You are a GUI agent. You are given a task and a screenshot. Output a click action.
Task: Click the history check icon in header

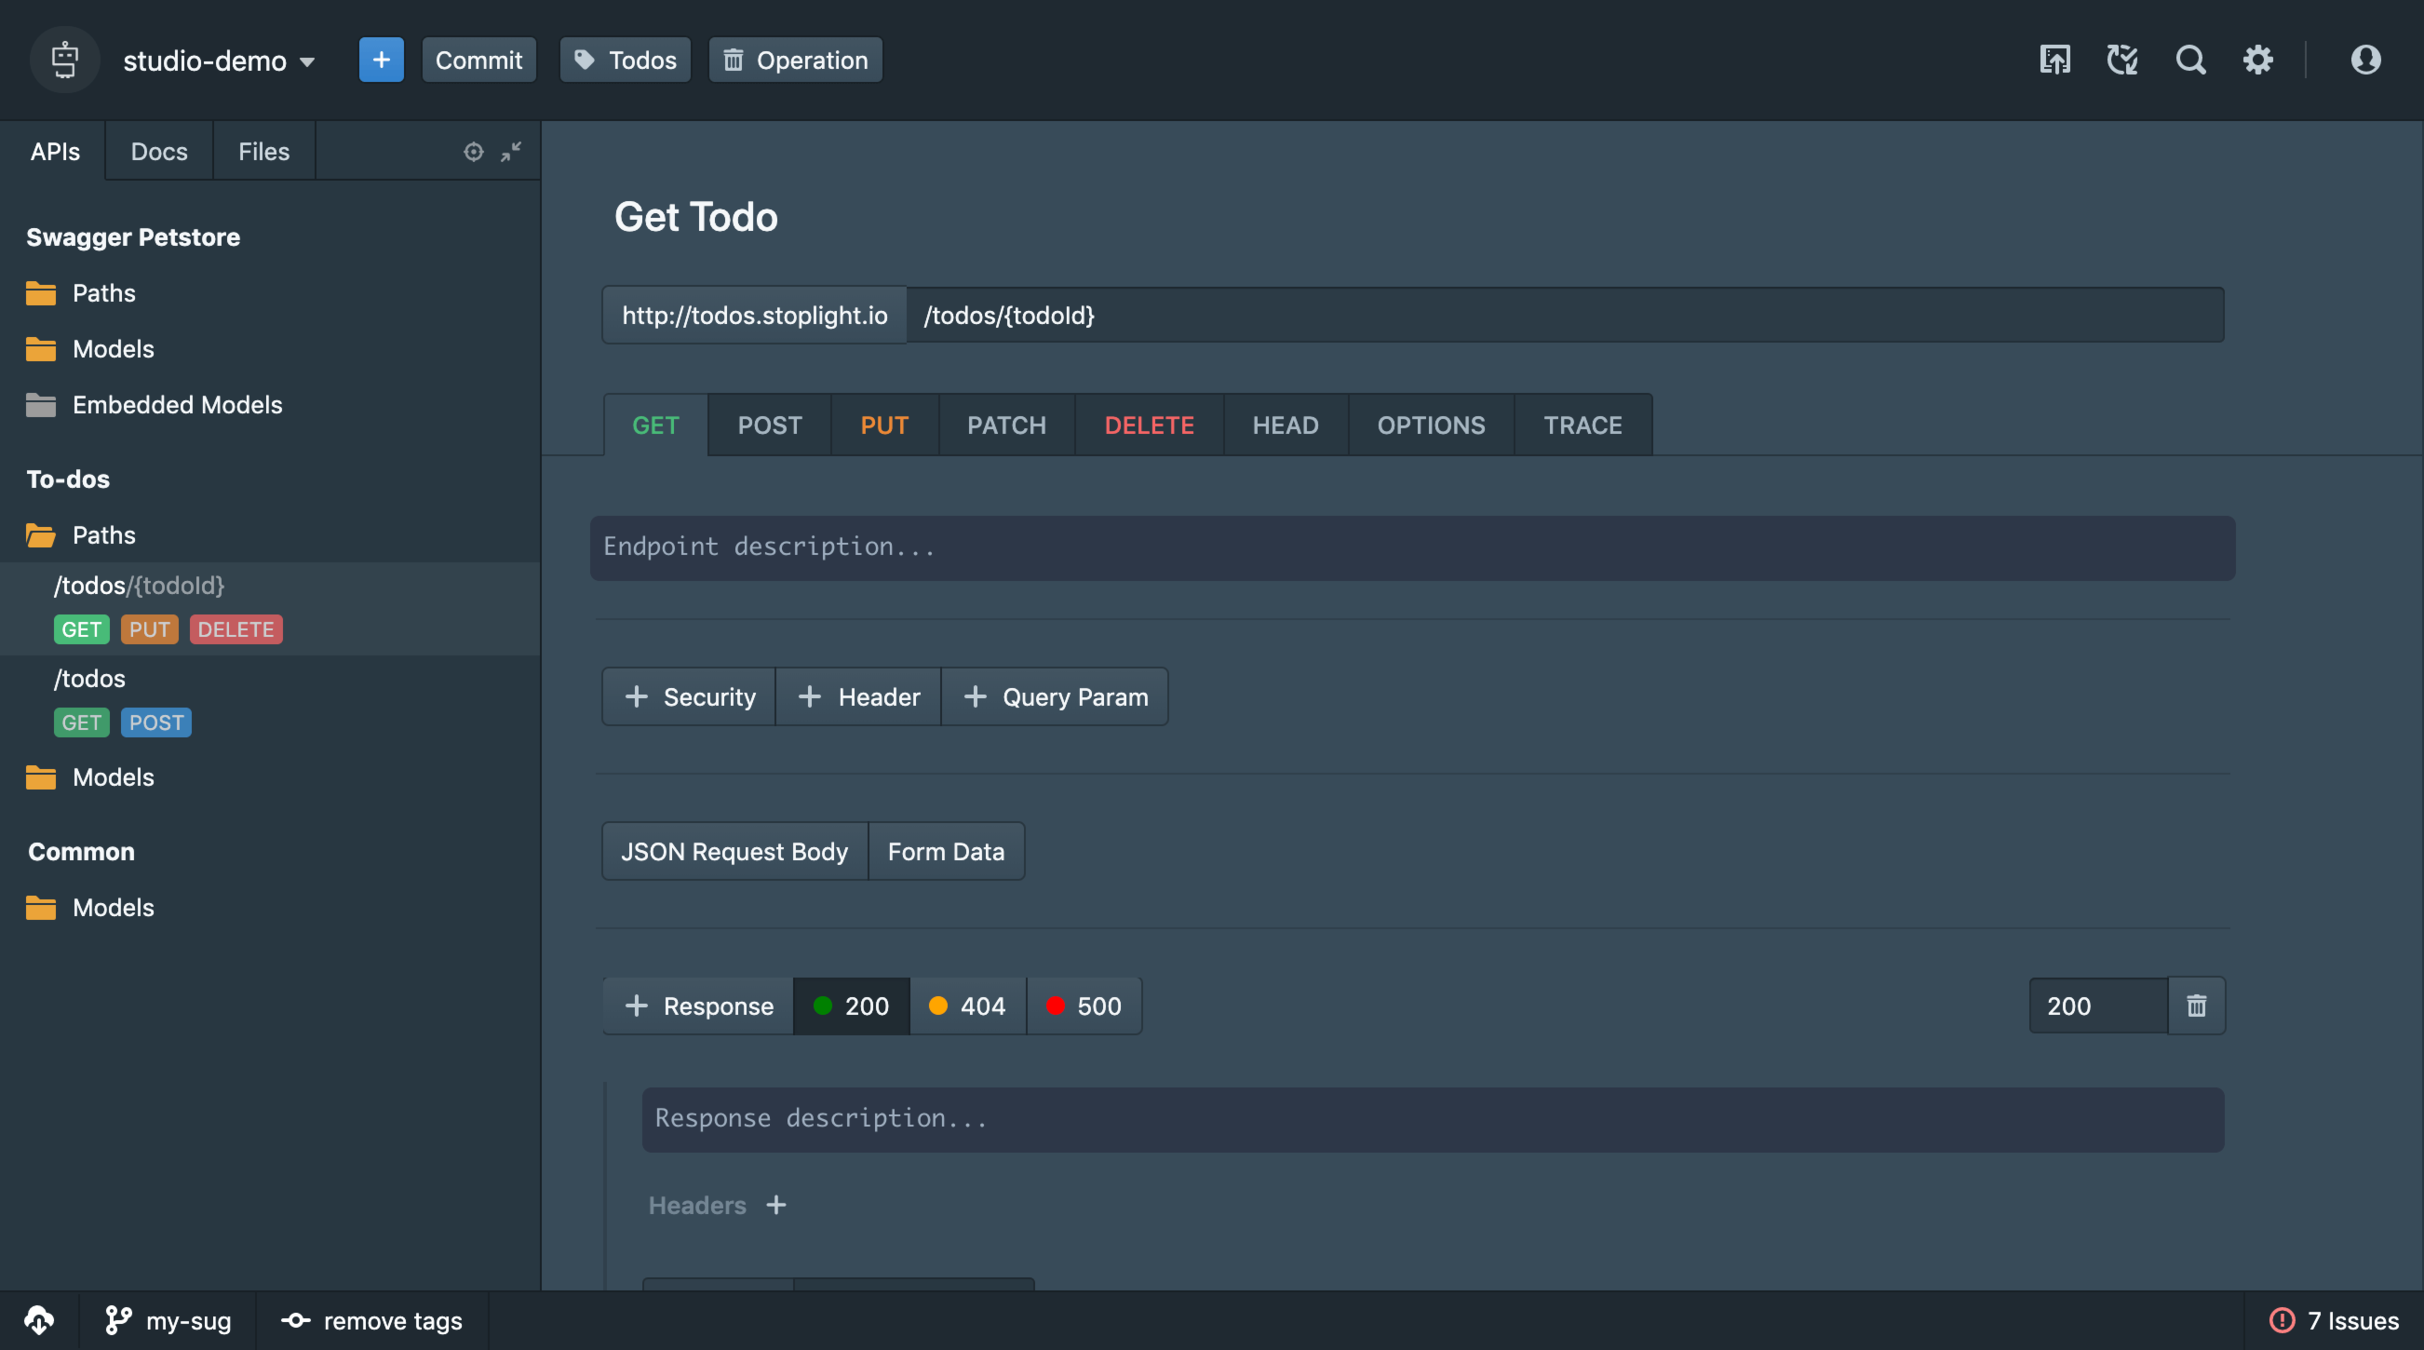[x=2122, y=60]
